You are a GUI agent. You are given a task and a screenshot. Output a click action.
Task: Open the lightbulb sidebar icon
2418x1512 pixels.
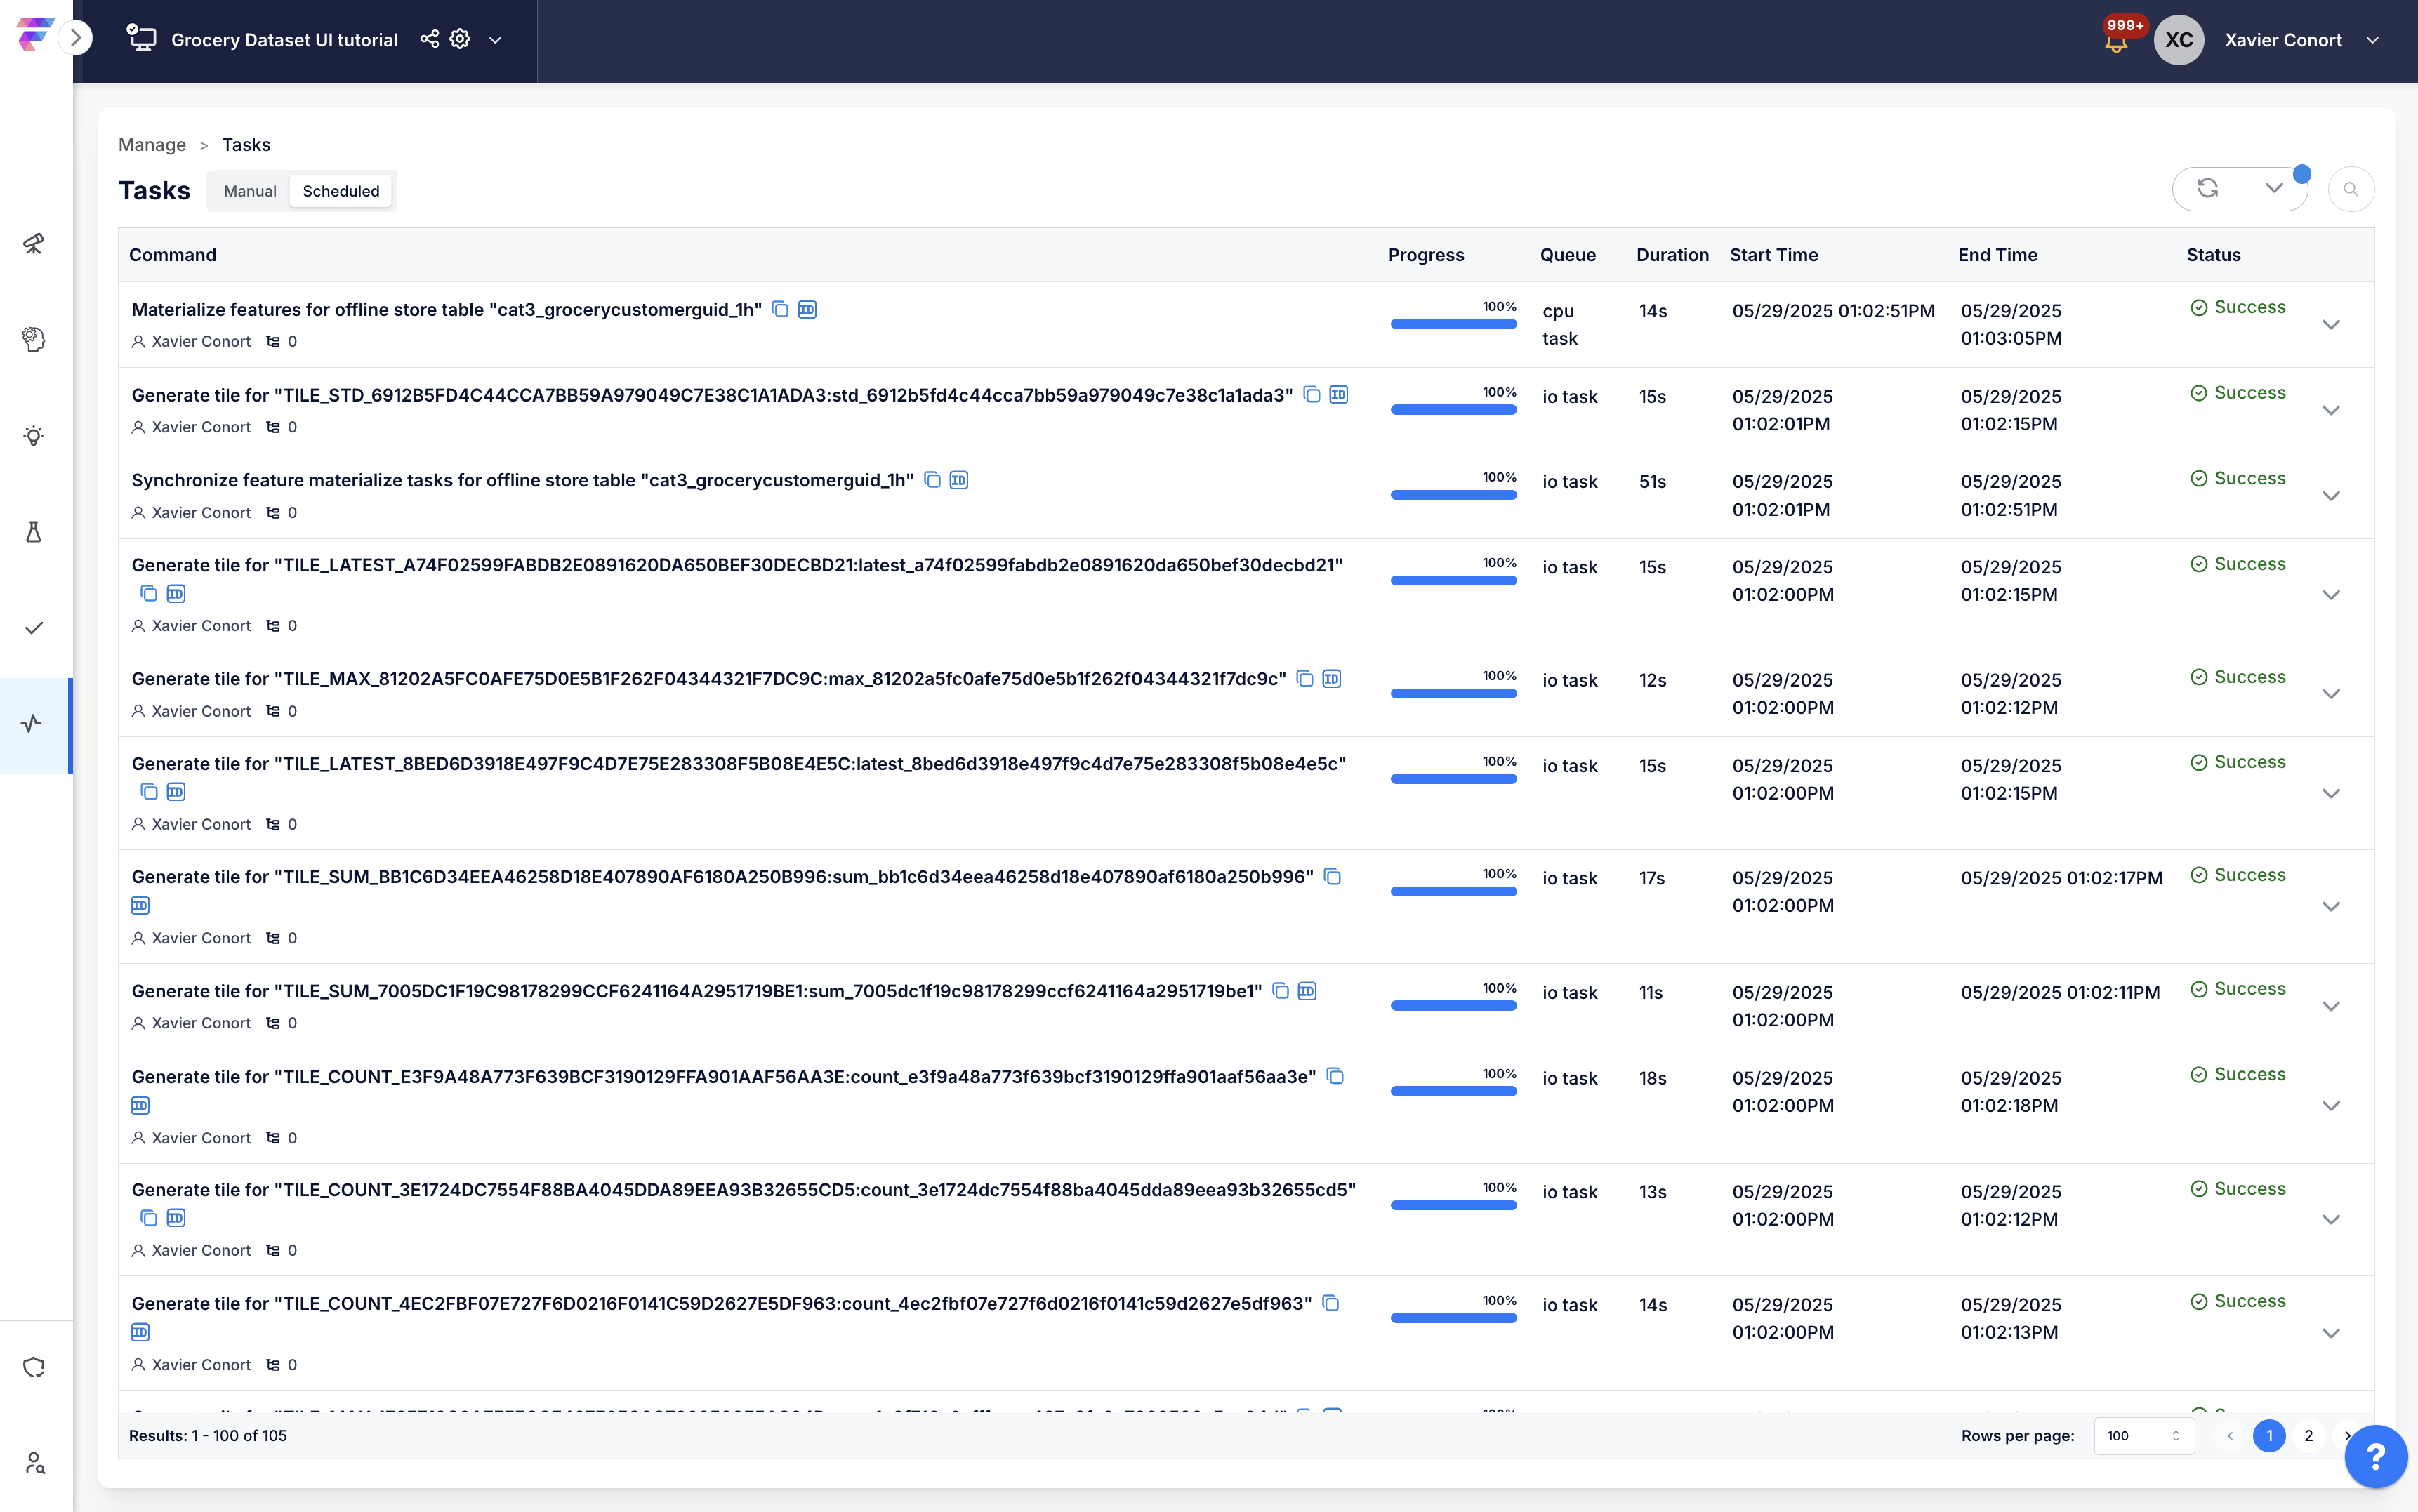pyautogui.click(x=34, y=435)
